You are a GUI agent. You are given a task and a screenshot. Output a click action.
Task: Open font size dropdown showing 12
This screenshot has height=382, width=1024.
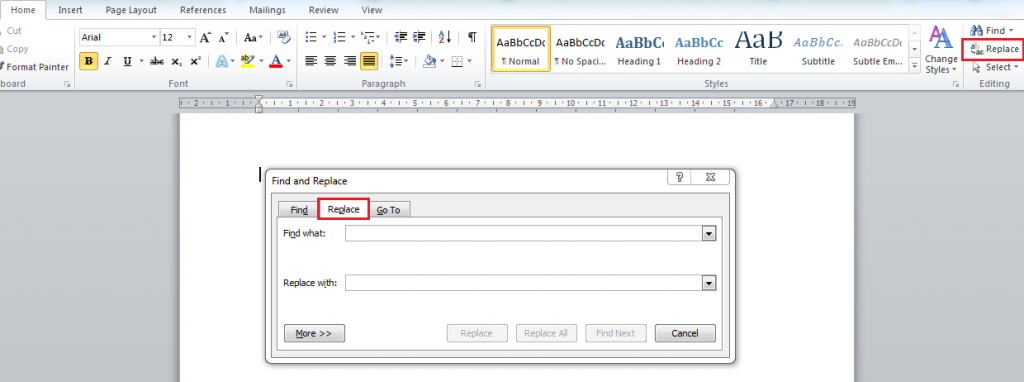point(189,37)
